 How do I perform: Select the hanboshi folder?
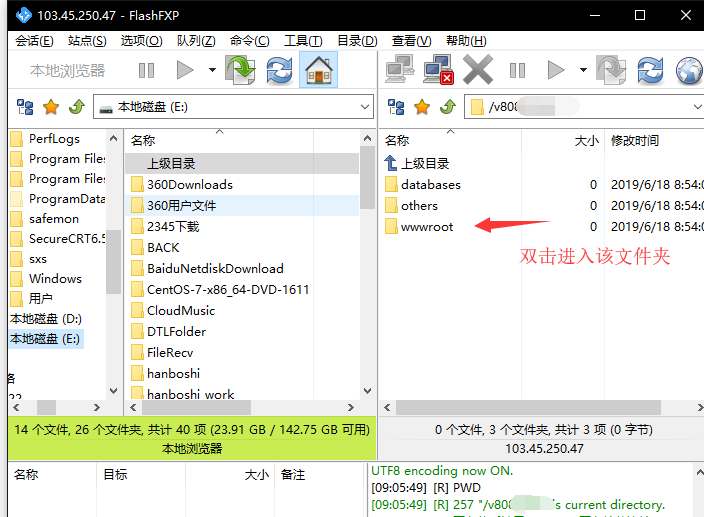coord(173,373)
